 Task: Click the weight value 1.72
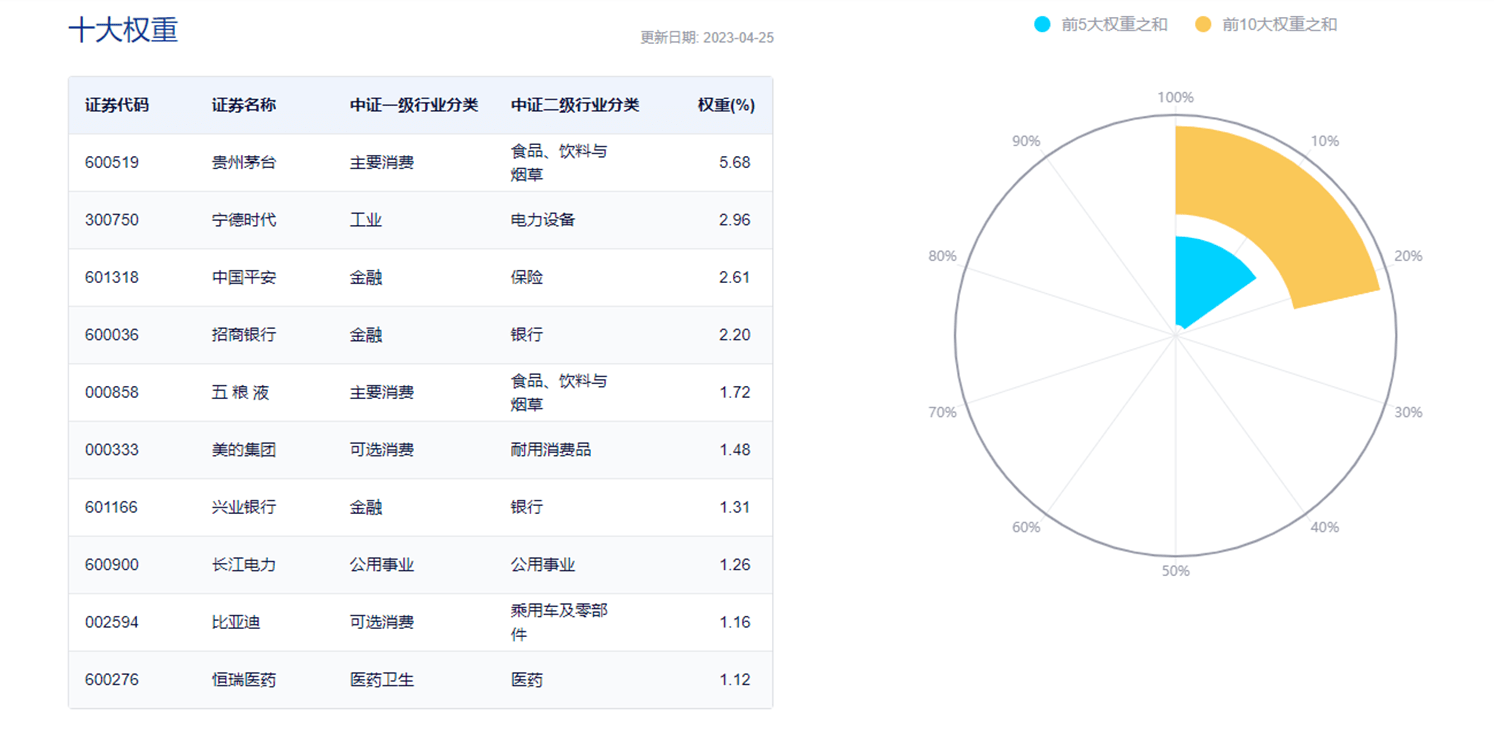(734, 392)
